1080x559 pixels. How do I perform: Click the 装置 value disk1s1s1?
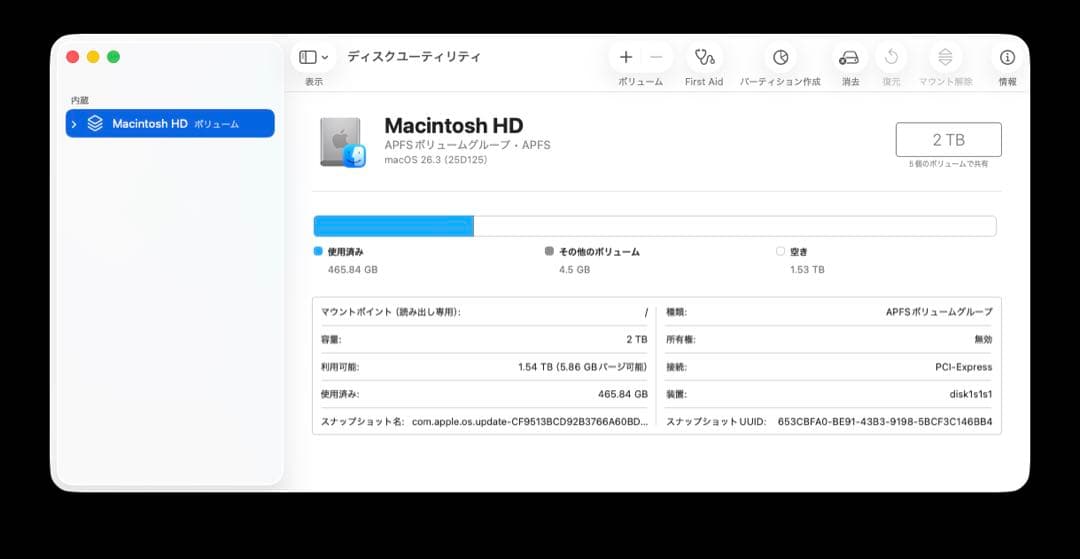pyautogui.click(x=971, y=394)
